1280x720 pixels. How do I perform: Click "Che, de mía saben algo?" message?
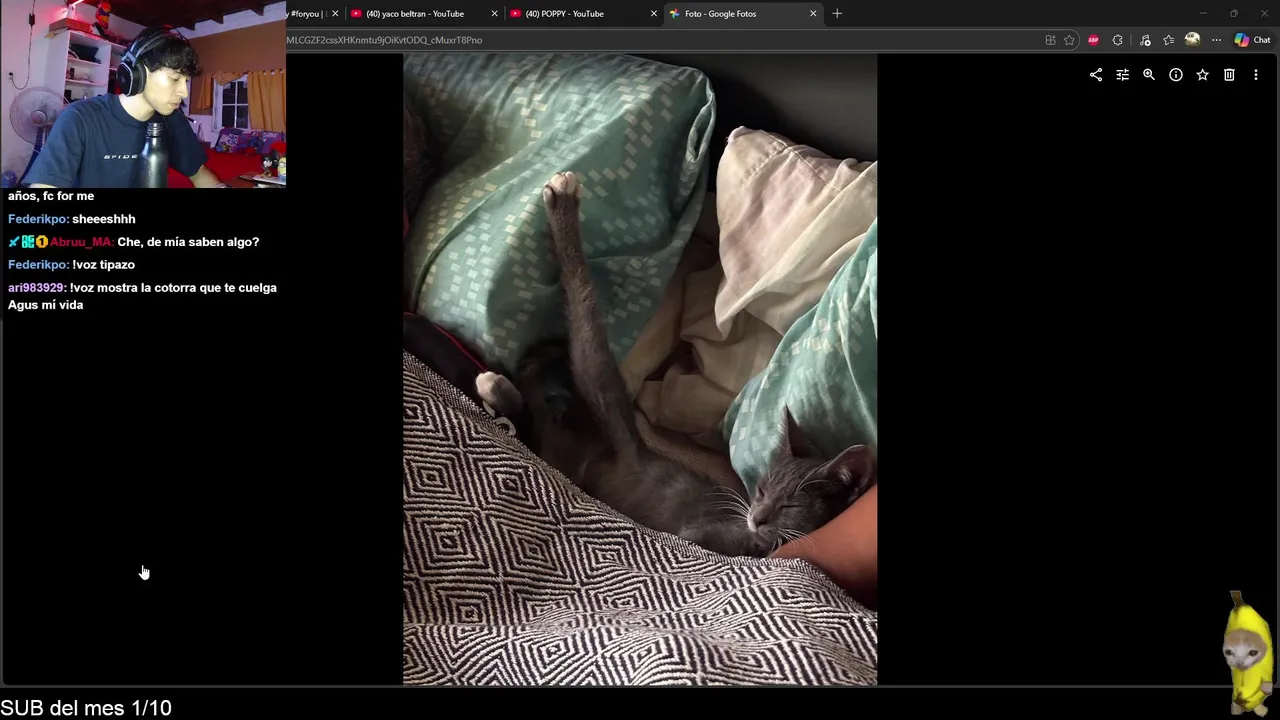(x=188, y=242)
